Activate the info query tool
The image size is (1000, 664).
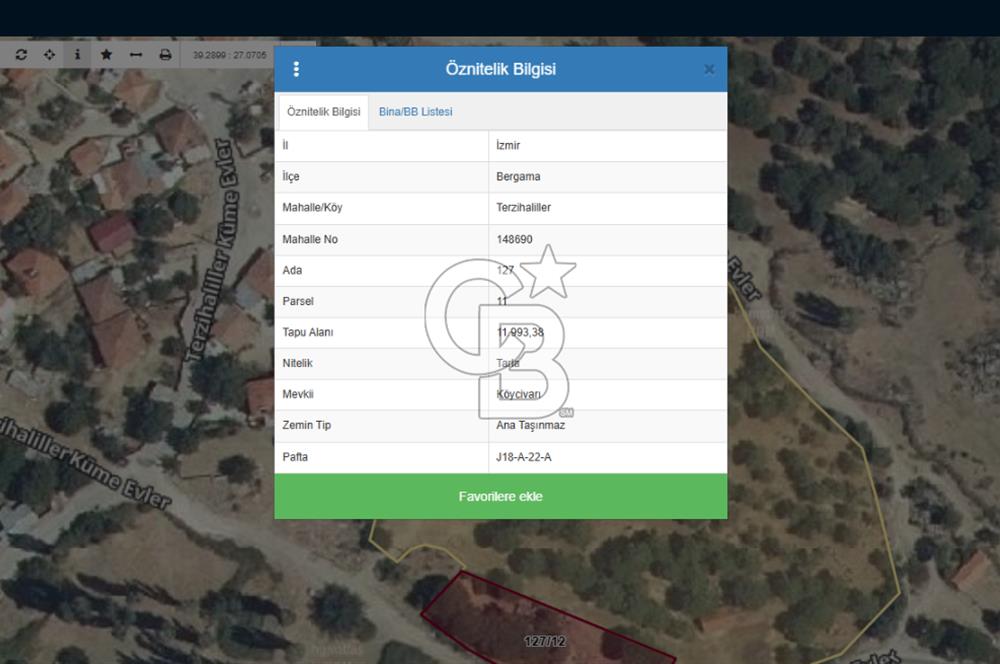point(77,55)
